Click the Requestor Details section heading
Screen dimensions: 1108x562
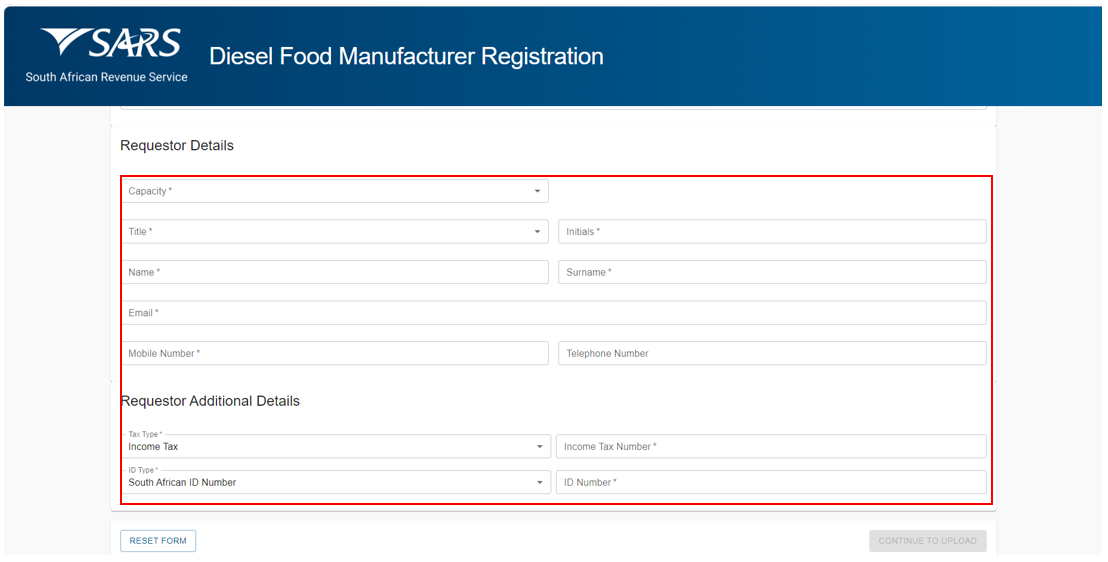tap(177, 146)
